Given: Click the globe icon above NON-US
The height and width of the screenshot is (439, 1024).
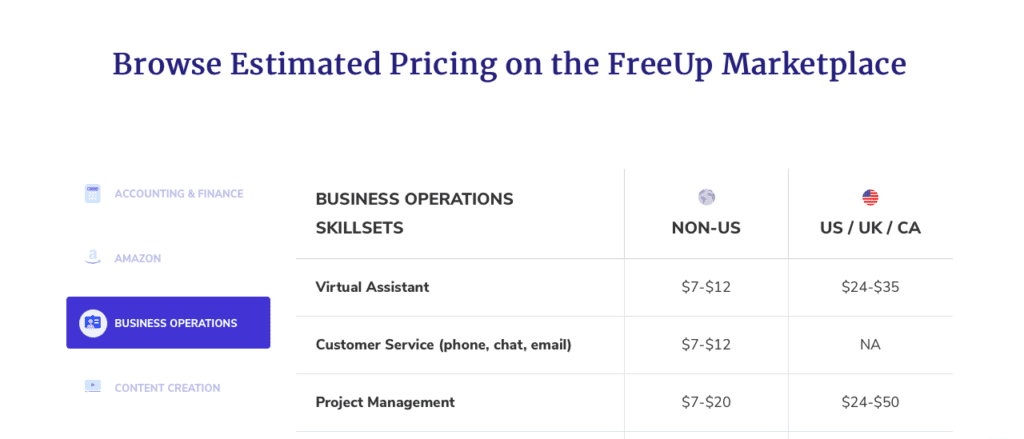Looking at the screenshot, I should 706,197.
